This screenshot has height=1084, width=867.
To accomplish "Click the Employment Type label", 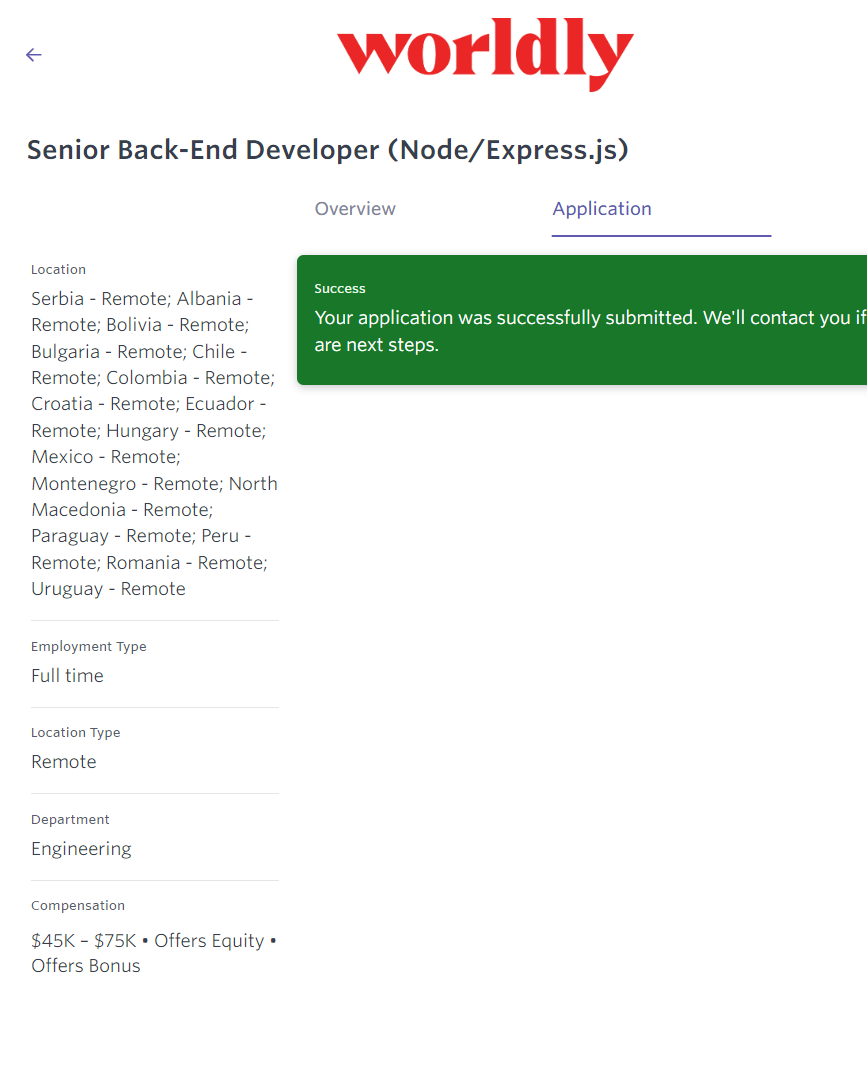I will pyautogui.click(x=88, y=647).
